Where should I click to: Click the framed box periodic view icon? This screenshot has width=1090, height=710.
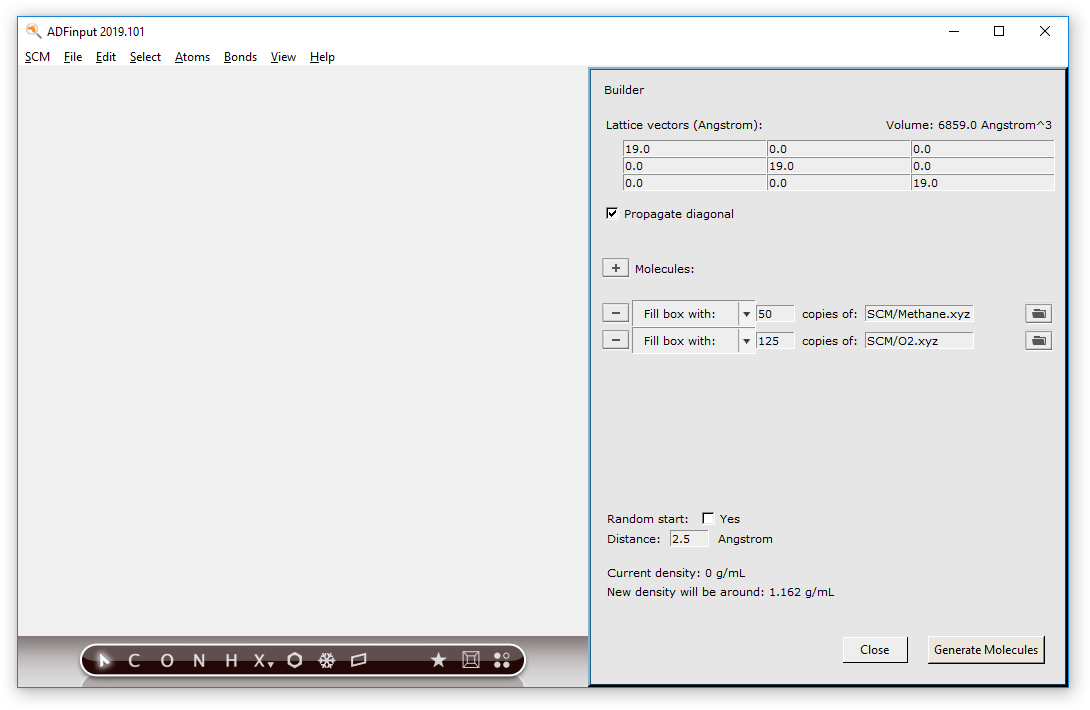(x=471, y=659)
